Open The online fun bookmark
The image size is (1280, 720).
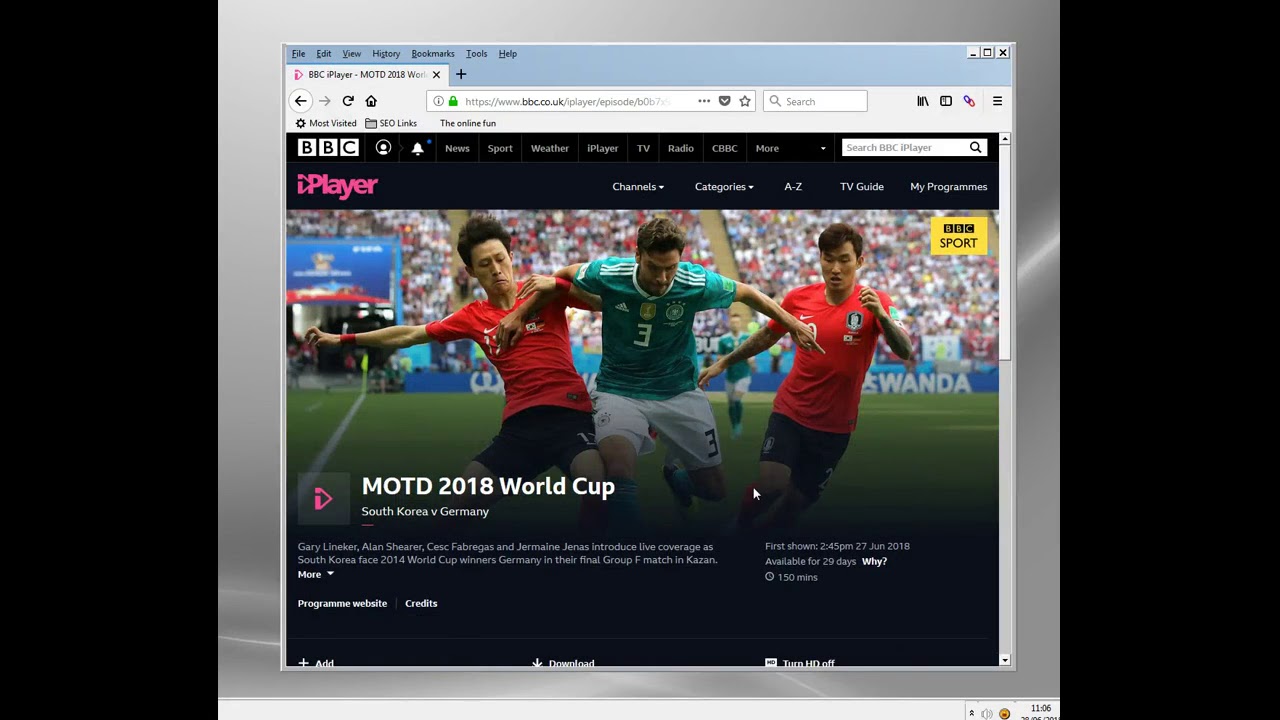(x=468, y=123)
